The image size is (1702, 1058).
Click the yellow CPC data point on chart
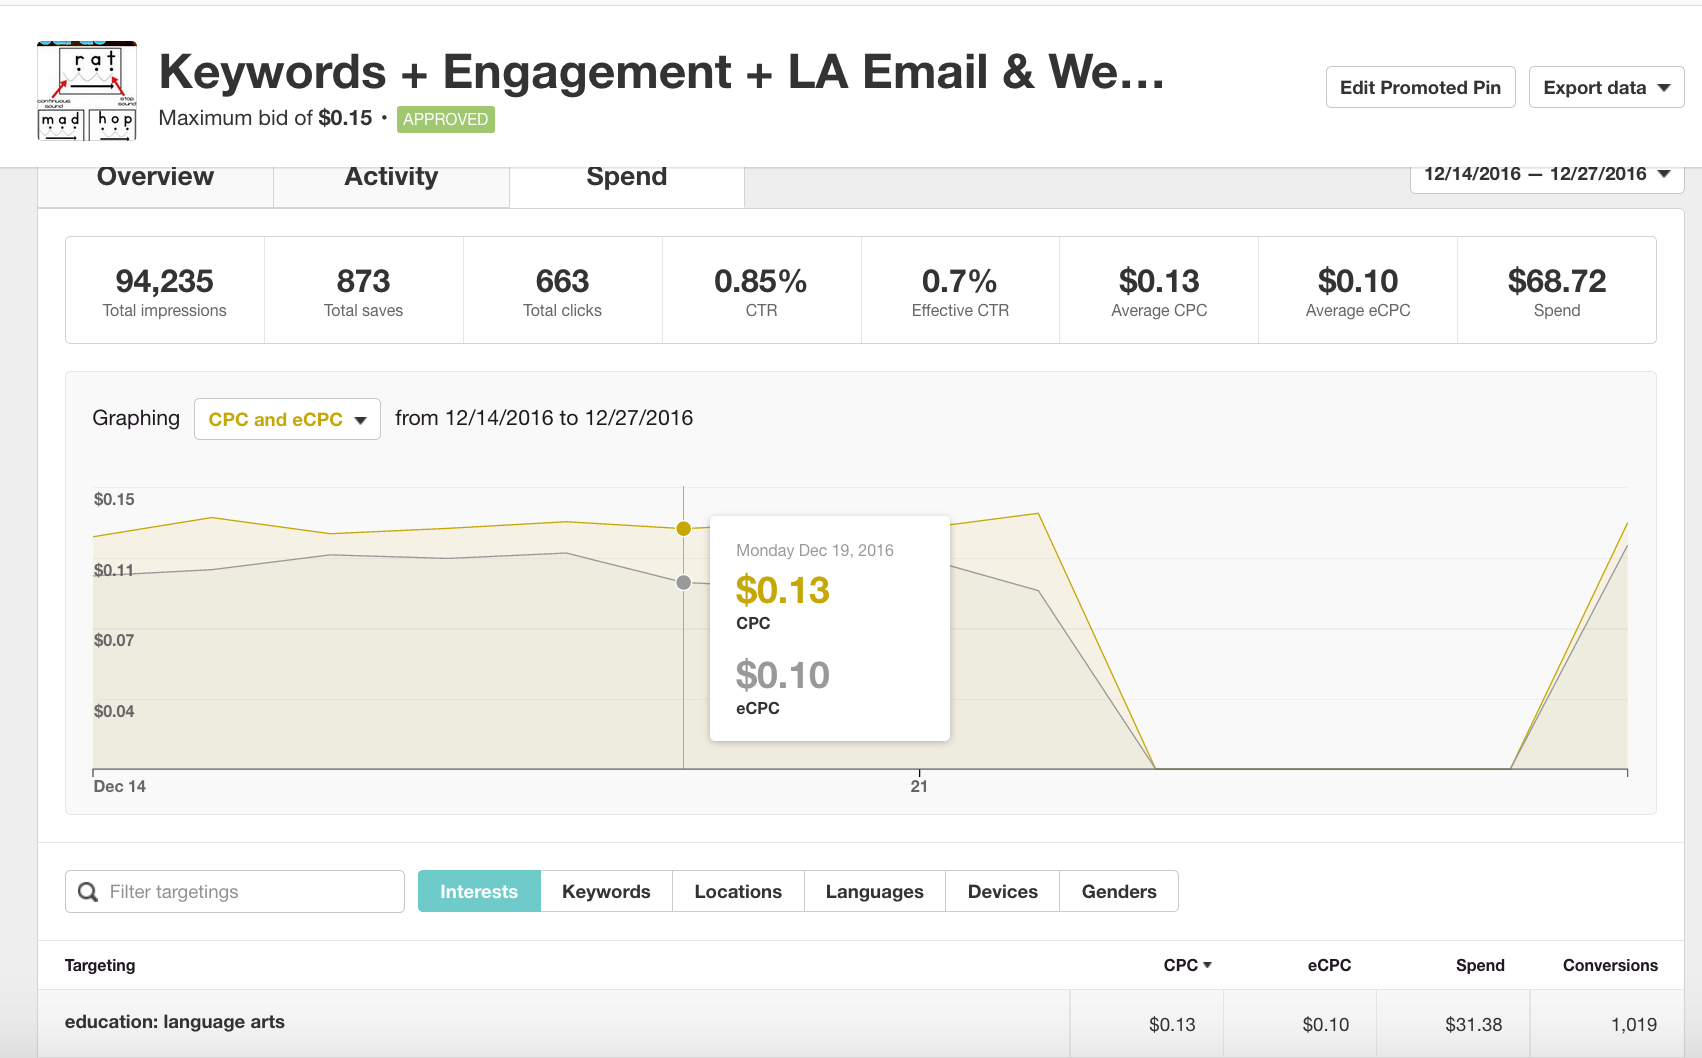684,529
